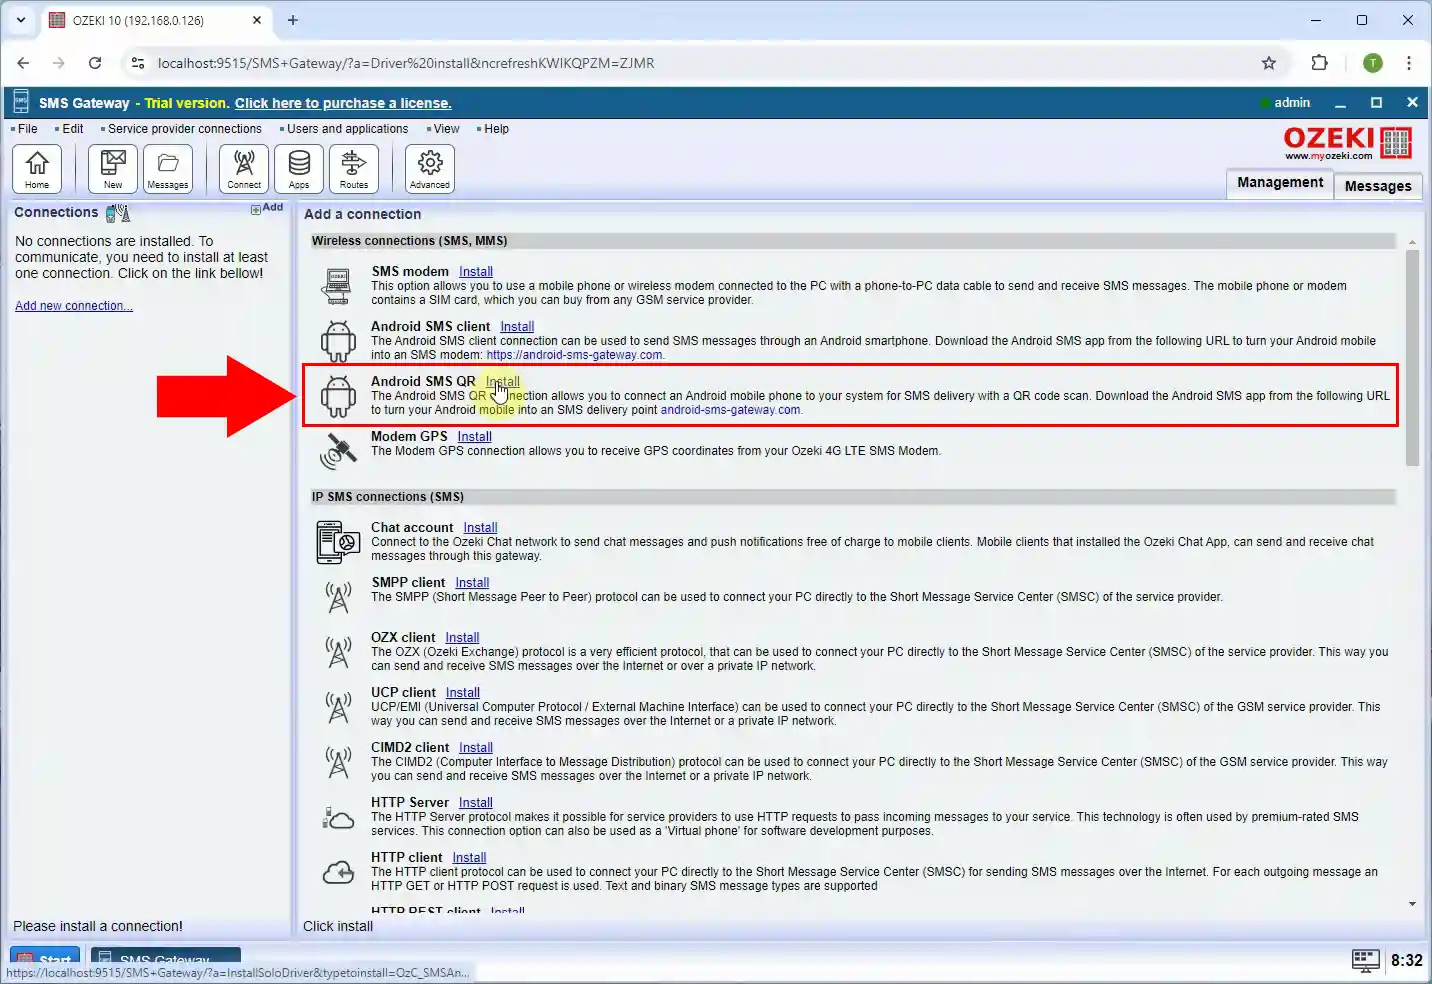Install the Android SMS QR connection
Screen dimensions: 1432x984
coord(503,382)
